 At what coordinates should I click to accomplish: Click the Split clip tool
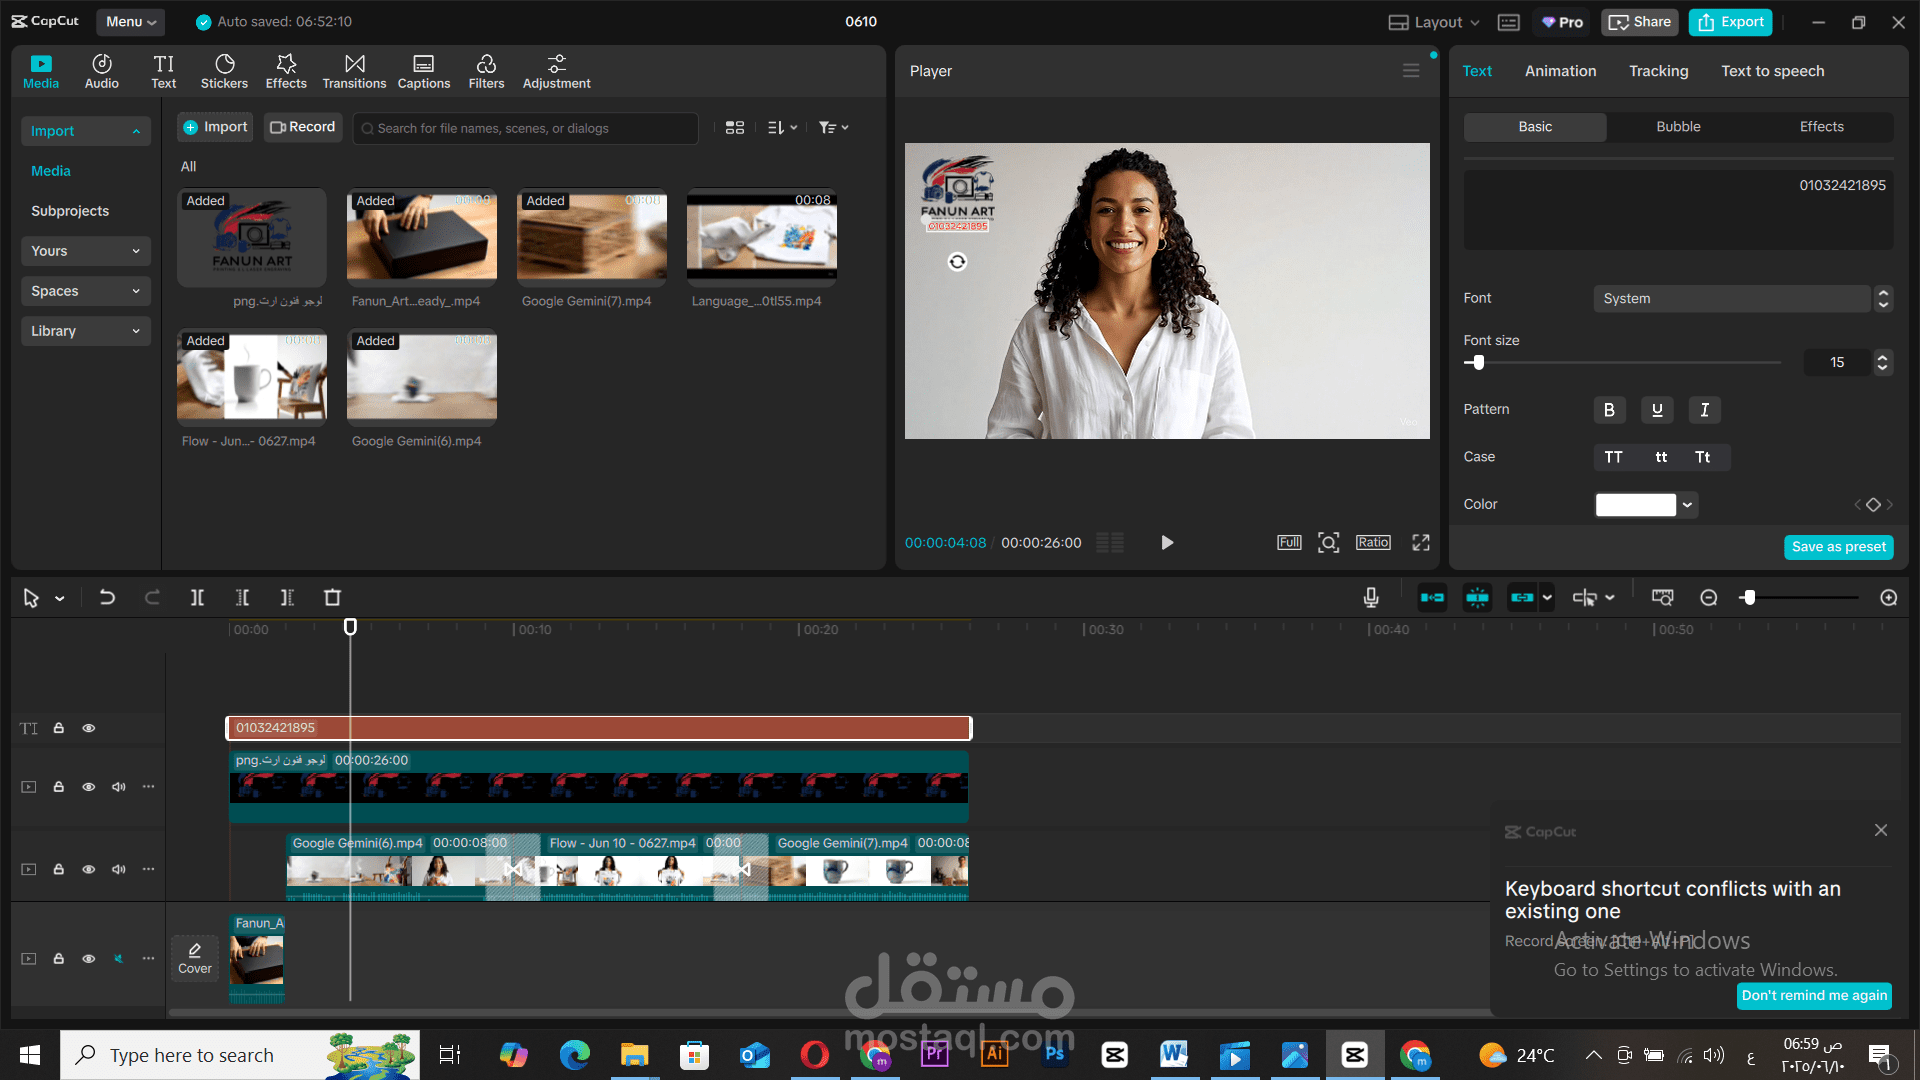tap(197, 598)
